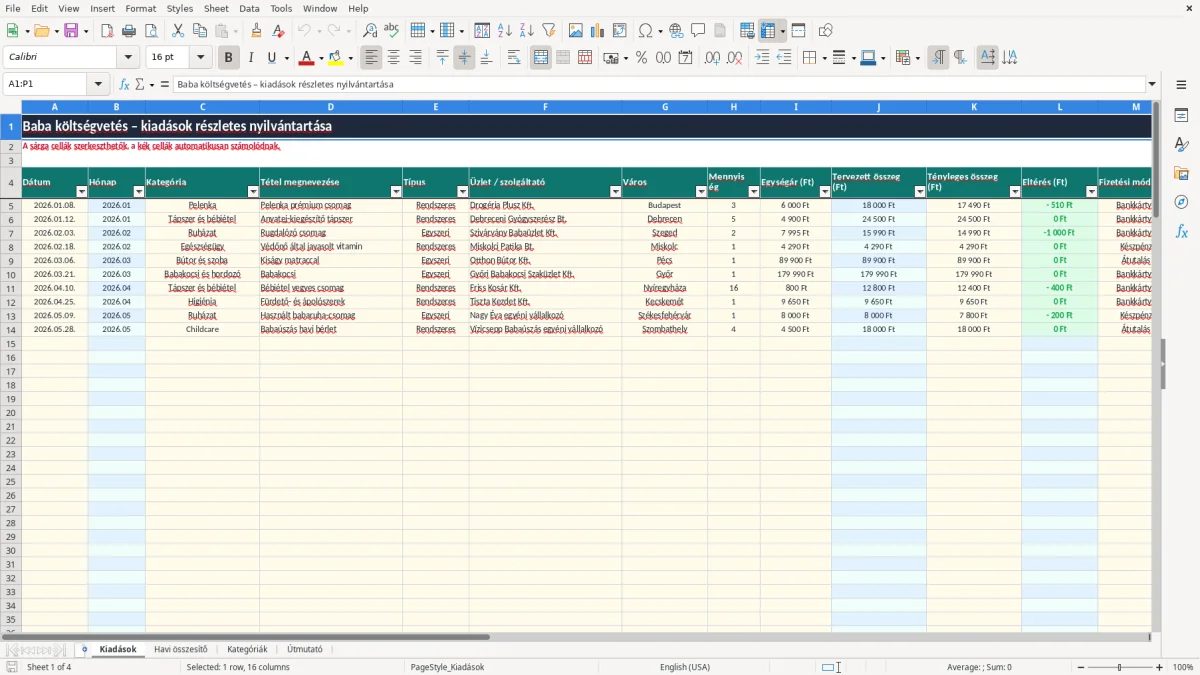
Task: Print the spreadsheet via printer icon
Action: coord(129,31)
